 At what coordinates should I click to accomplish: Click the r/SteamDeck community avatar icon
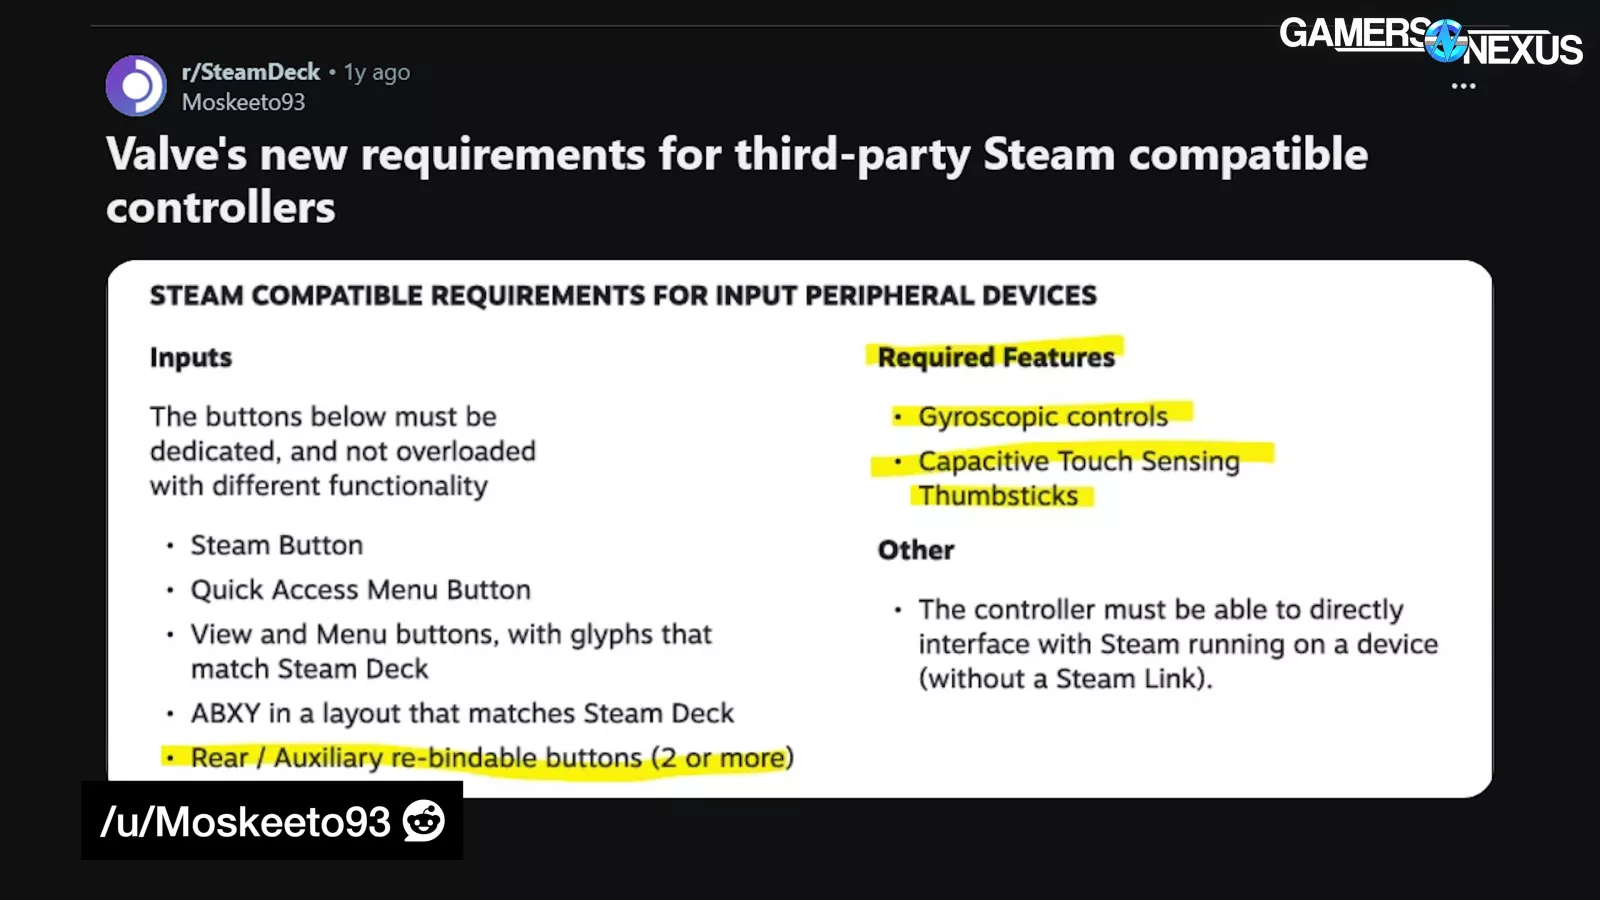click(136, 86)
